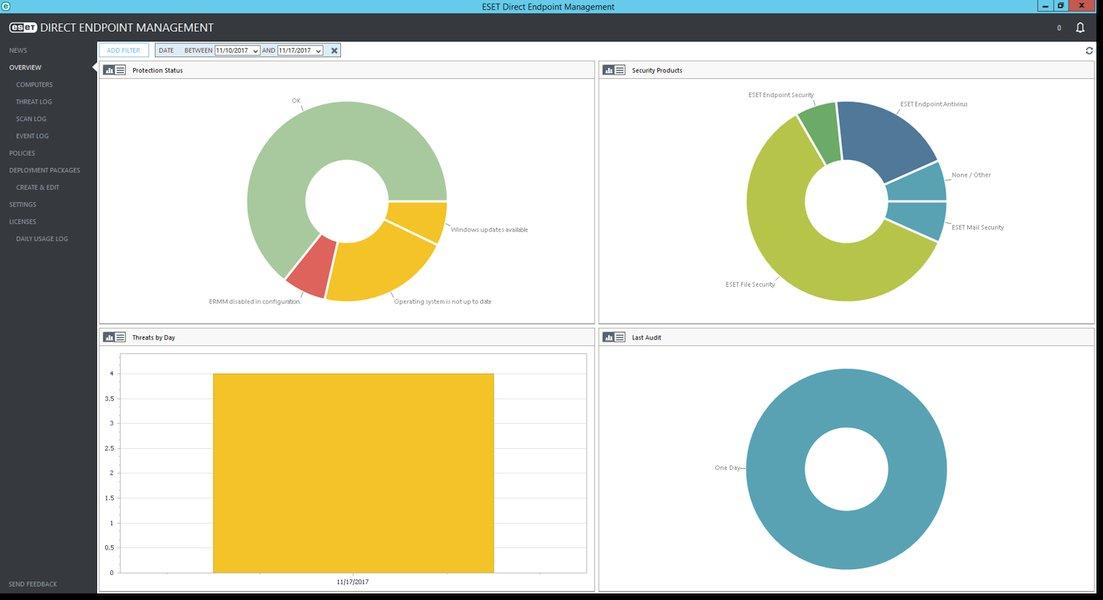Click the notification count 0 in the header

[1059, 28]
